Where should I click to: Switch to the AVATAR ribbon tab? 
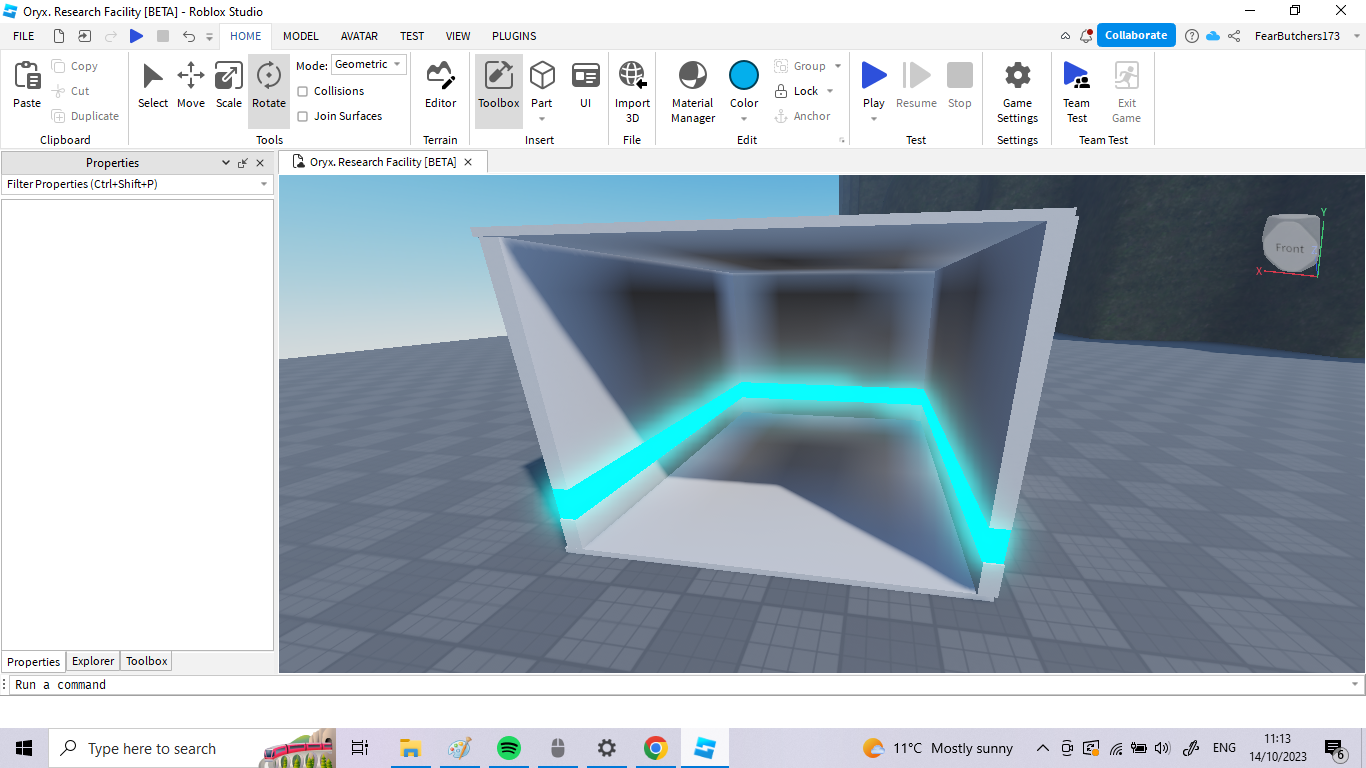click(x=359, y=36)
